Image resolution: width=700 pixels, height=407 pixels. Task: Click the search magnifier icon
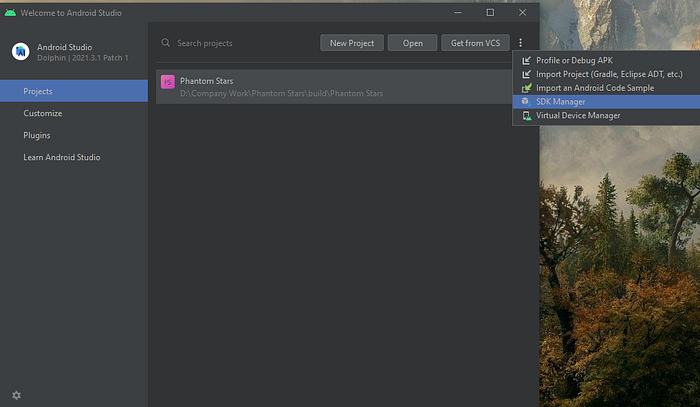(x=166, y=43)
